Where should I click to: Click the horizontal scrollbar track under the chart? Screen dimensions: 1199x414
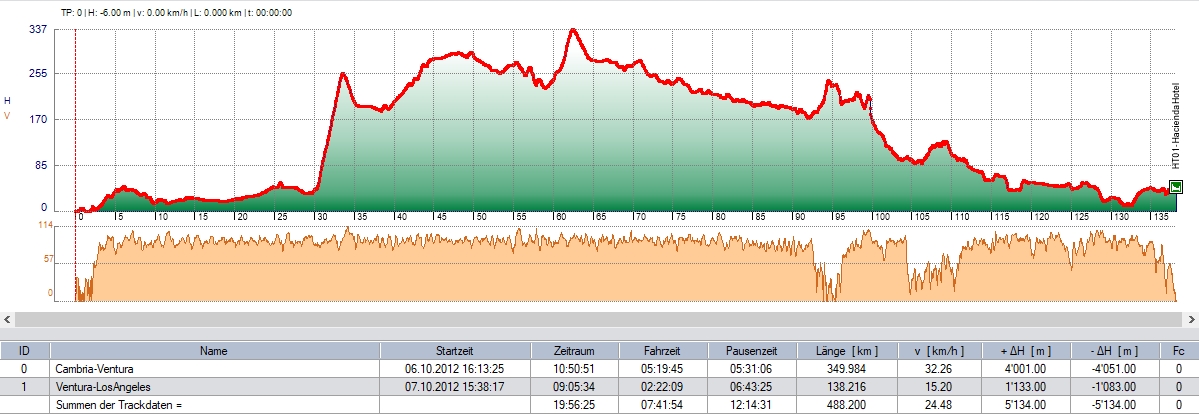600,318
